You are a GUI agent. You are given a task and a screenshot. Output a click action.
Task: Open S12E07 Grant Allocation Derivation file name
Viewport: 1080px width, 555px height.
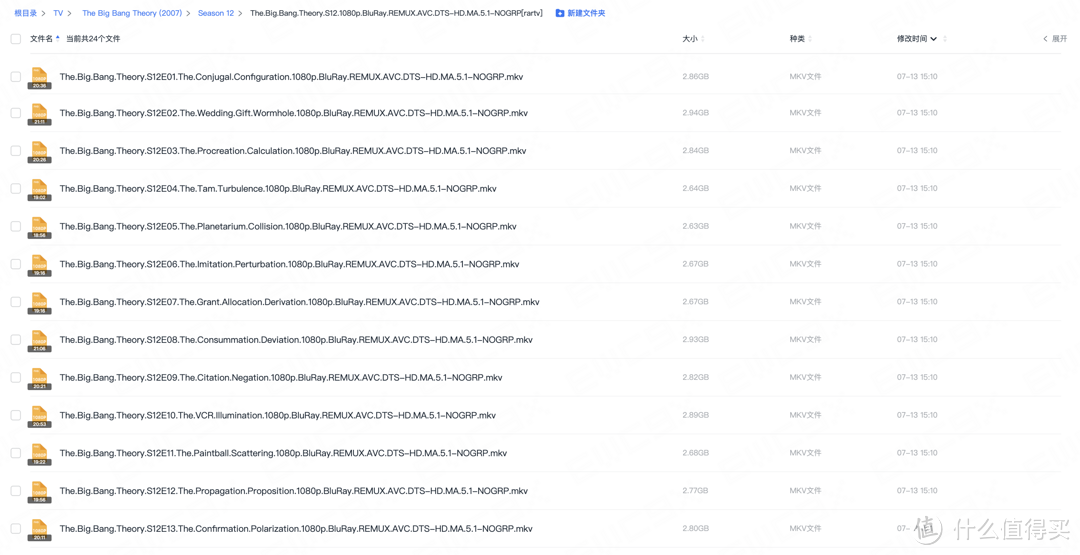[x=300, y=302]
